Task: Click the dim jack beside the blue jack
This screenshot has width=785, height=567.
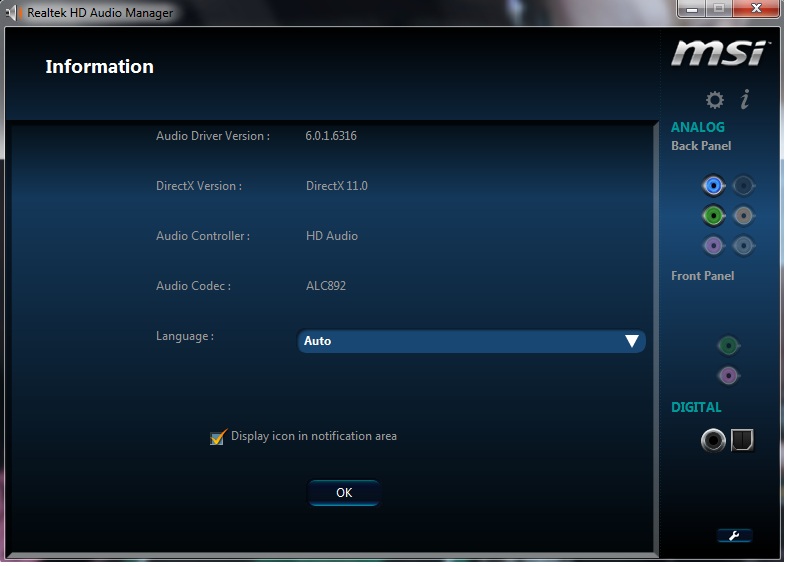Action: tap(743, 186)
